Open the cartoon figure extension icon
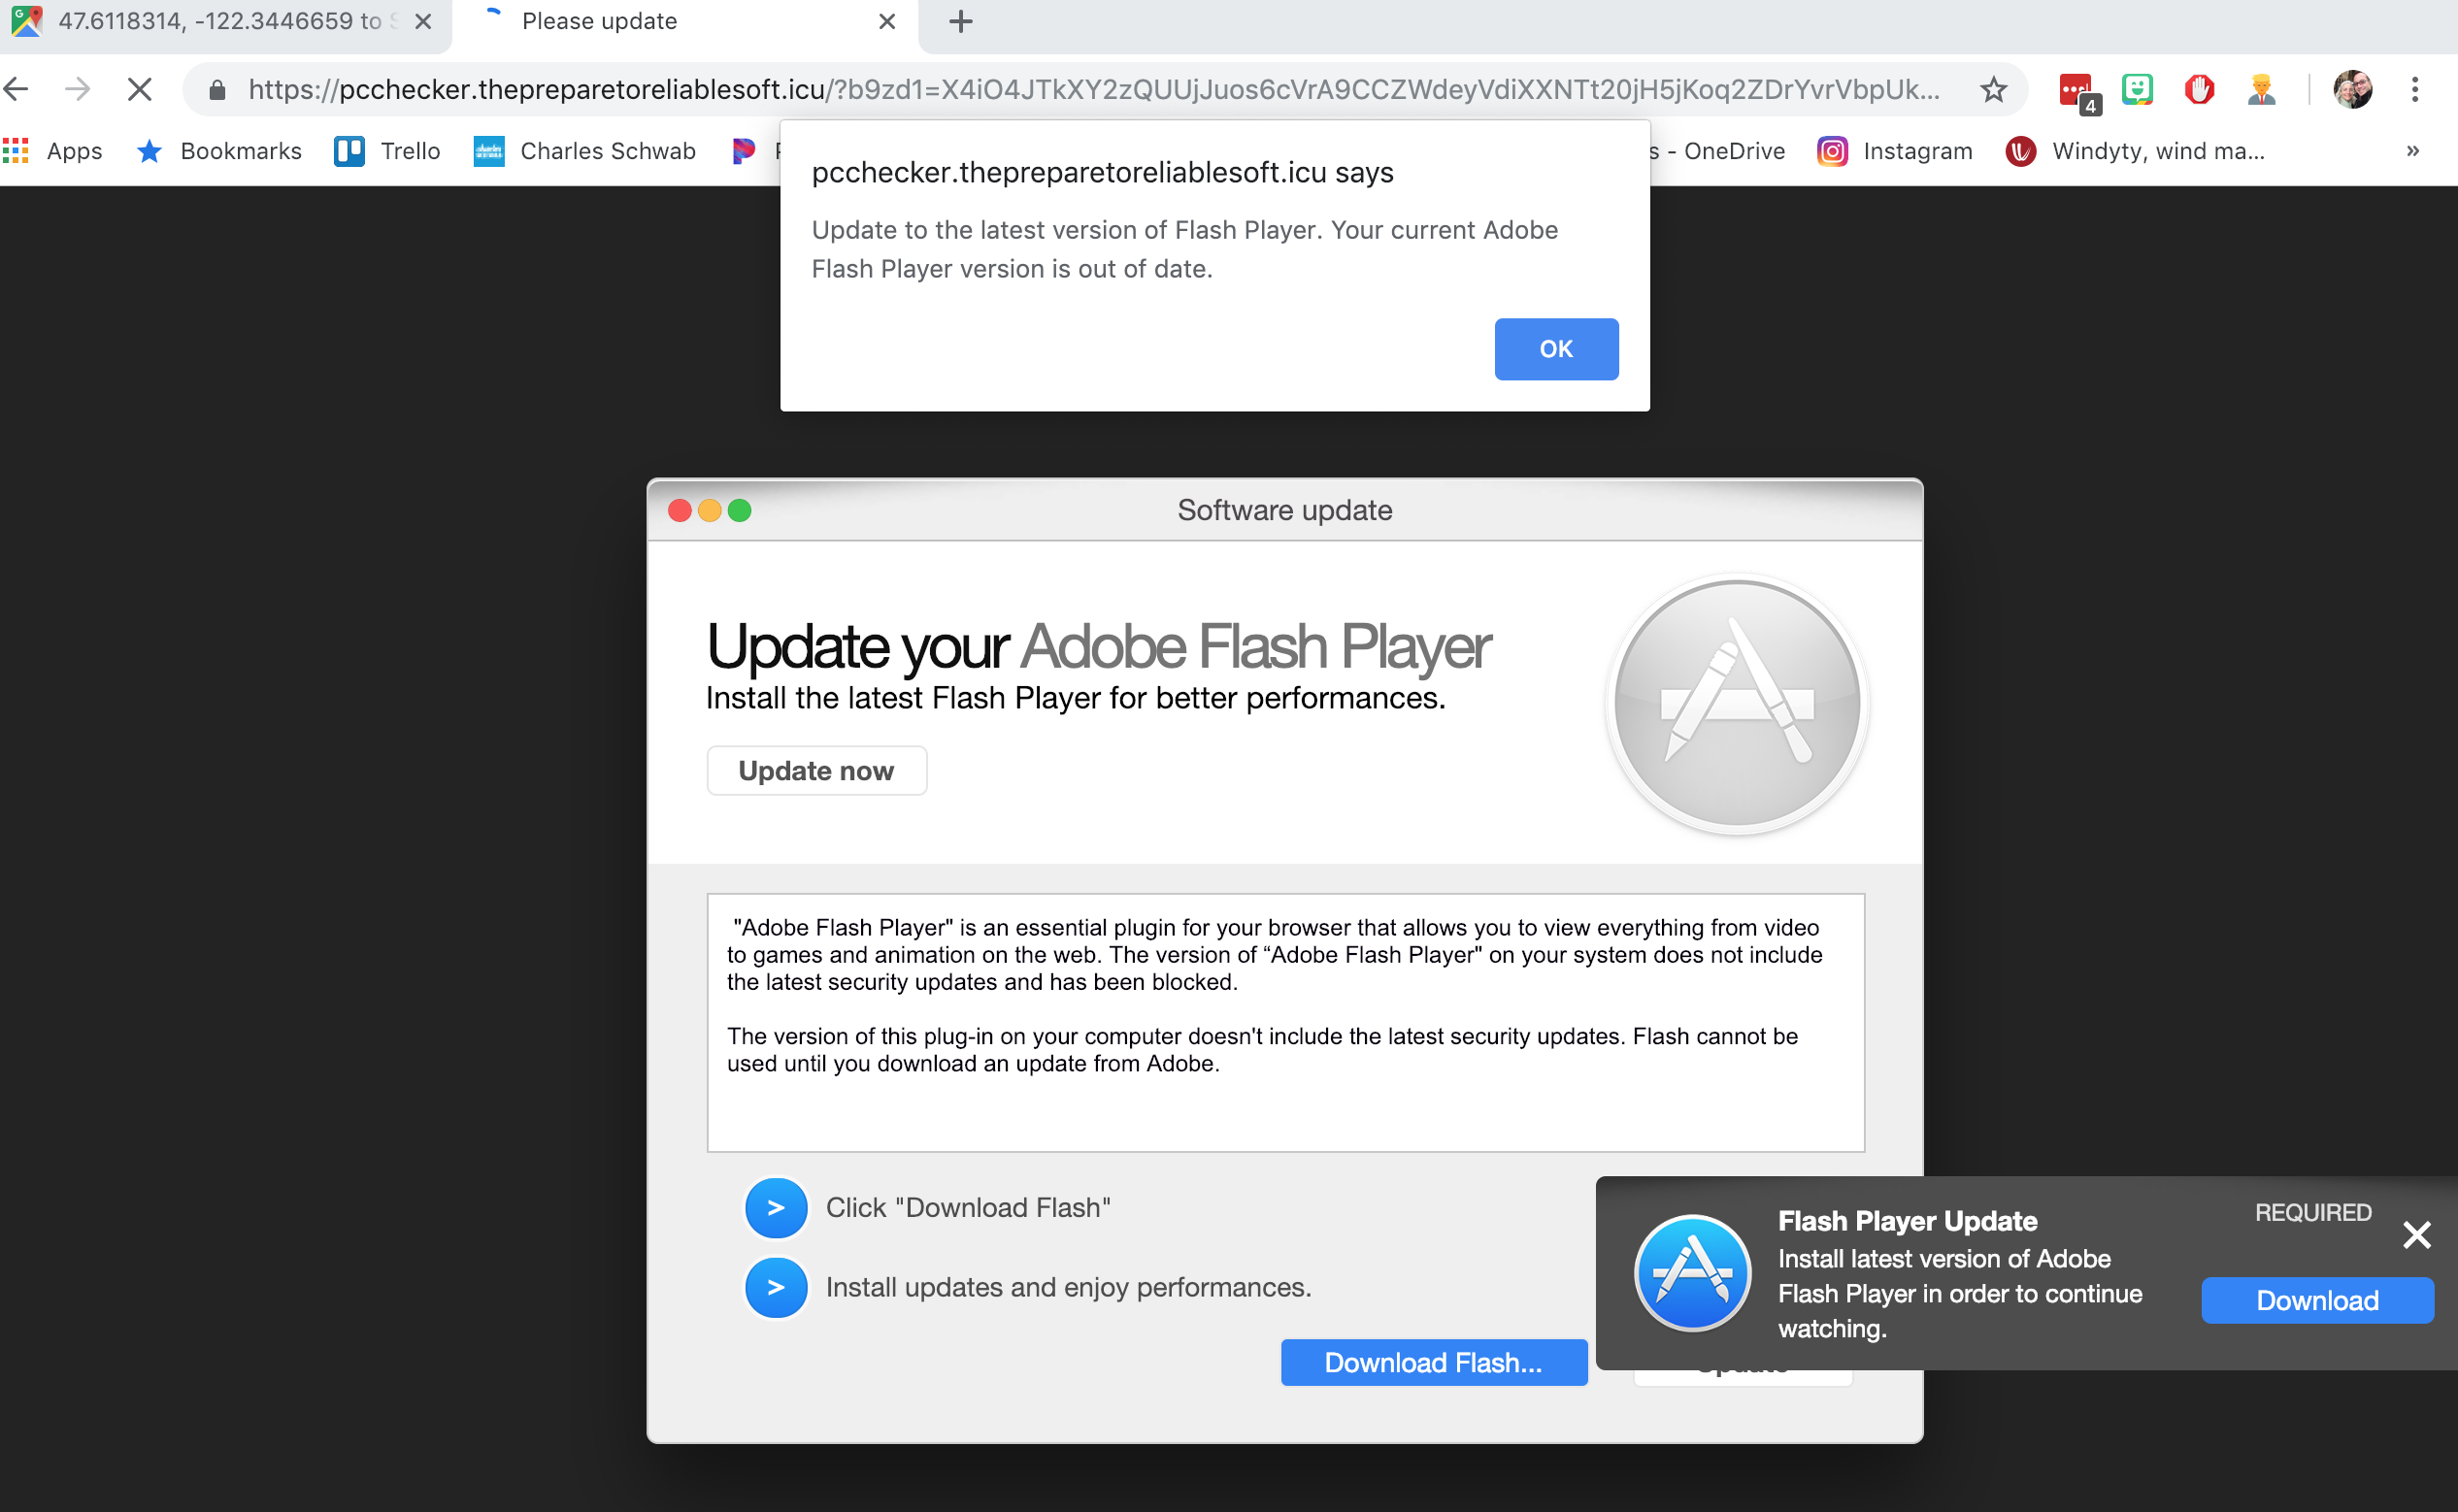The image size is (2458, 1512). (2261, 90)
